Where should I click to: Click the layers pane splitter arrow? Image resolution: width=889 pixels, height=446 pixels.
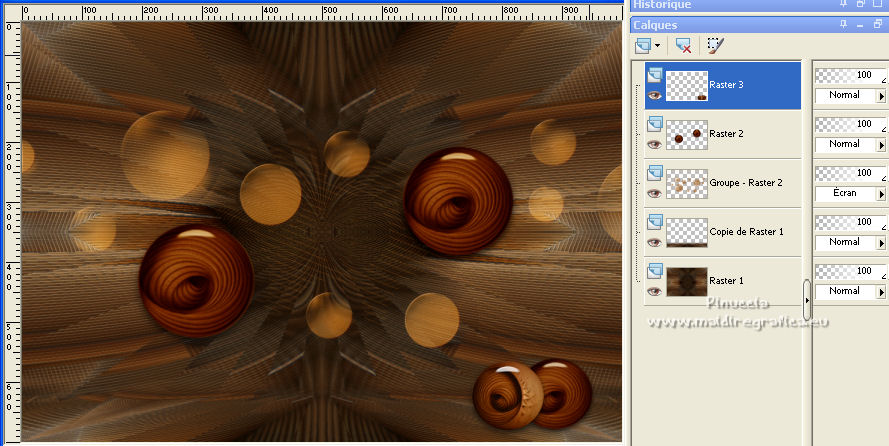pos(807,300)
